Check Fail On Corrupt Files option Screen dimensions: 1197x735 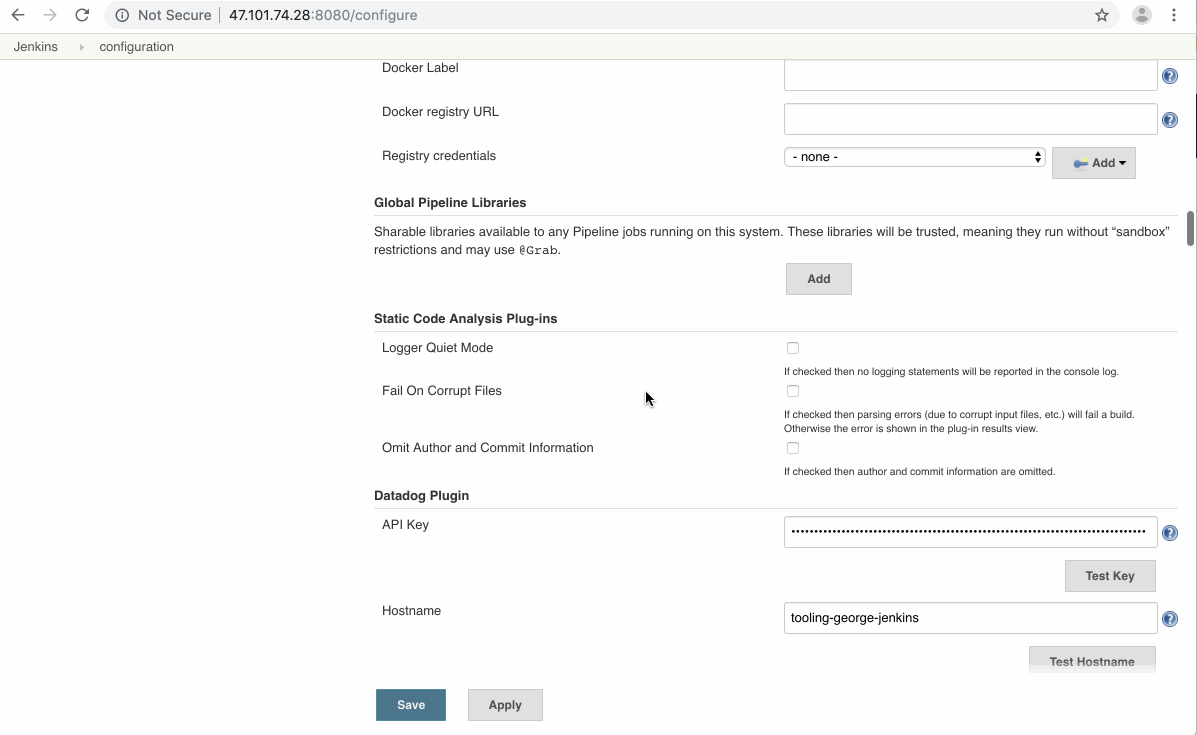pos(793,391)
